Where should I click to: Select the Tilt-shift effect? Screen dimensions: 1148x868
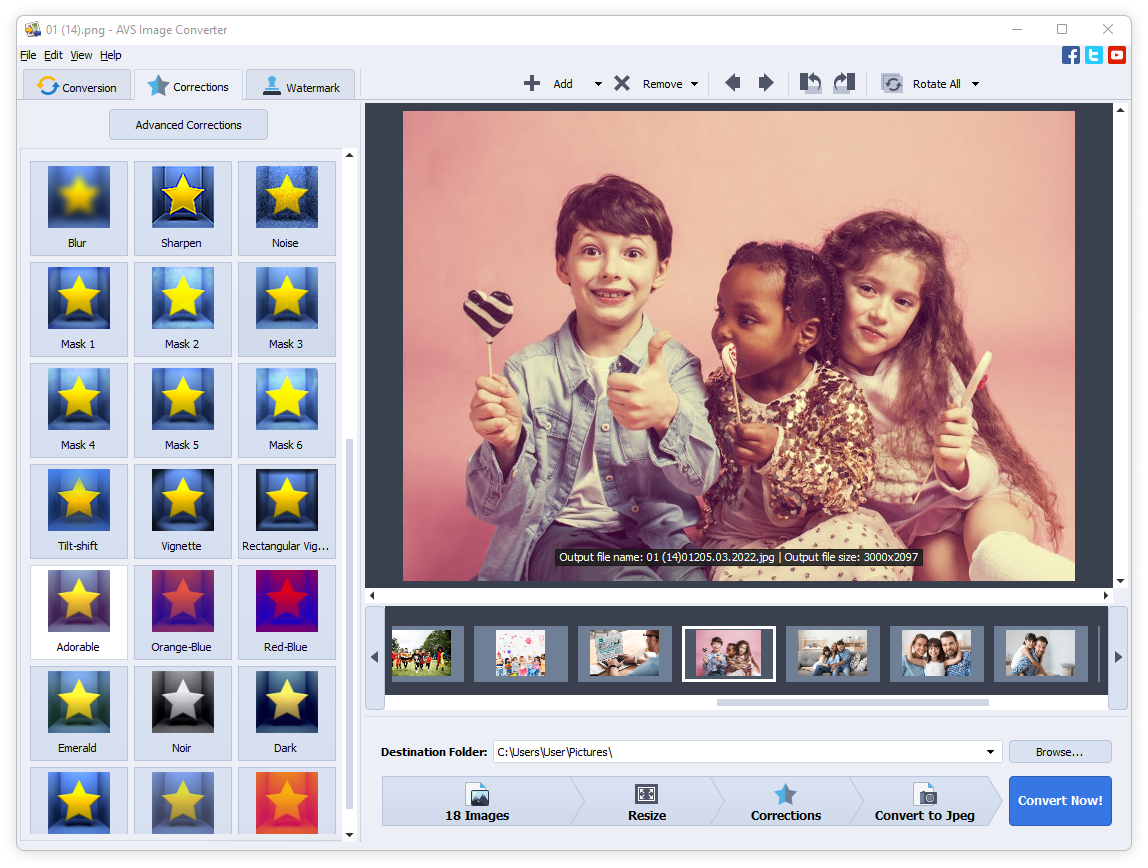pos(78,511)
